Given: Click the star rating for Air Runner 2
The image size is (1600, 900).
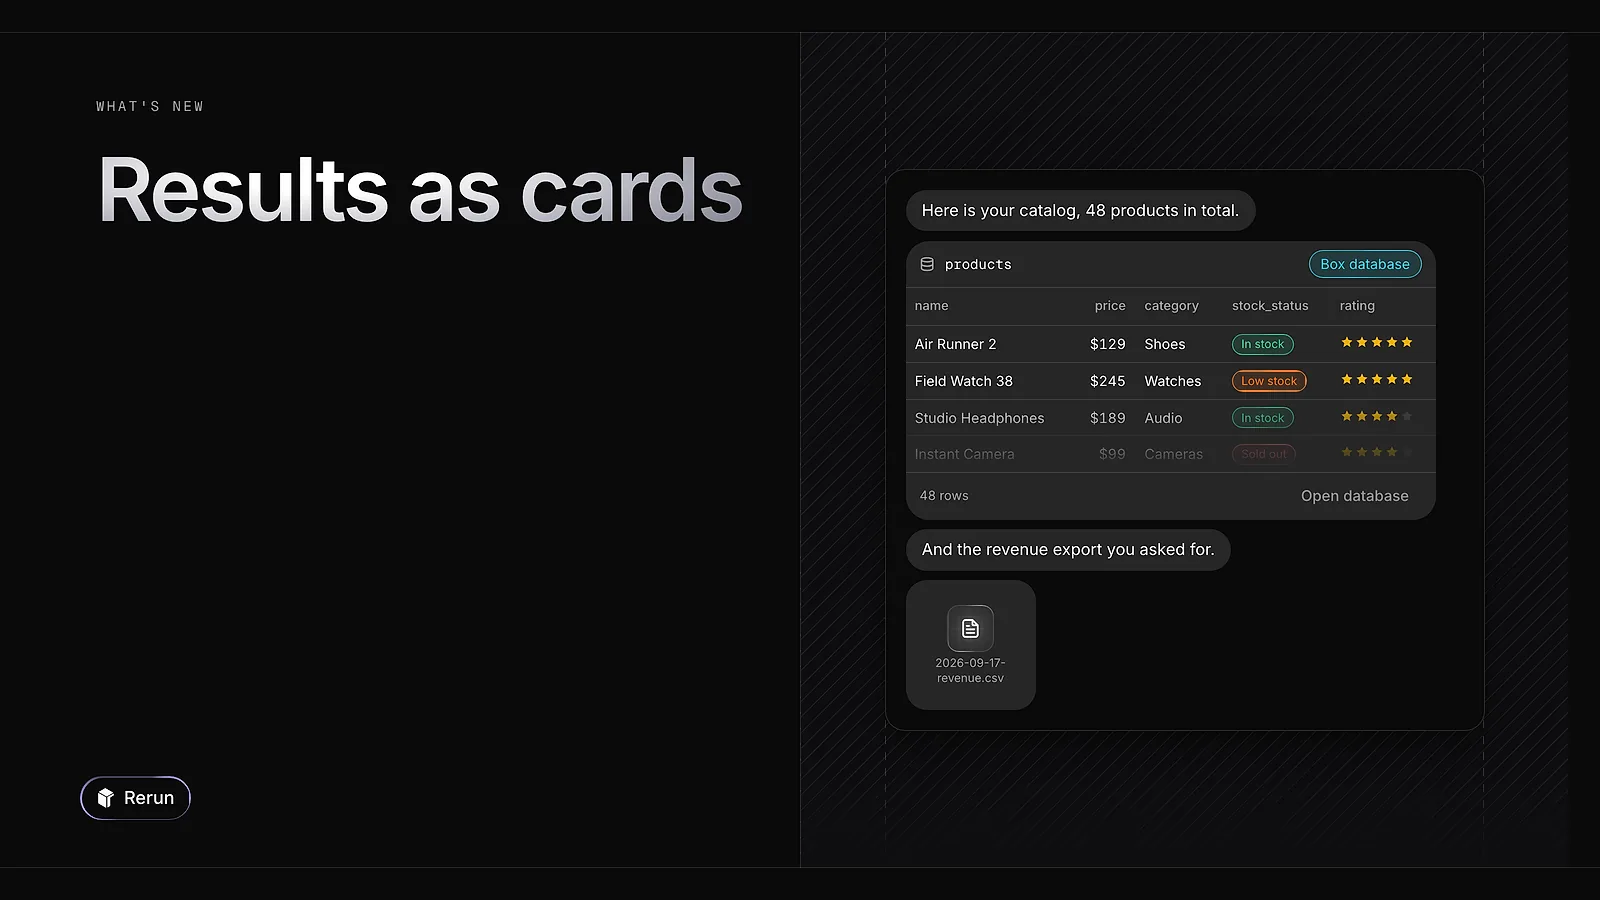Looking at the screenshot, I should [1377, 343].
